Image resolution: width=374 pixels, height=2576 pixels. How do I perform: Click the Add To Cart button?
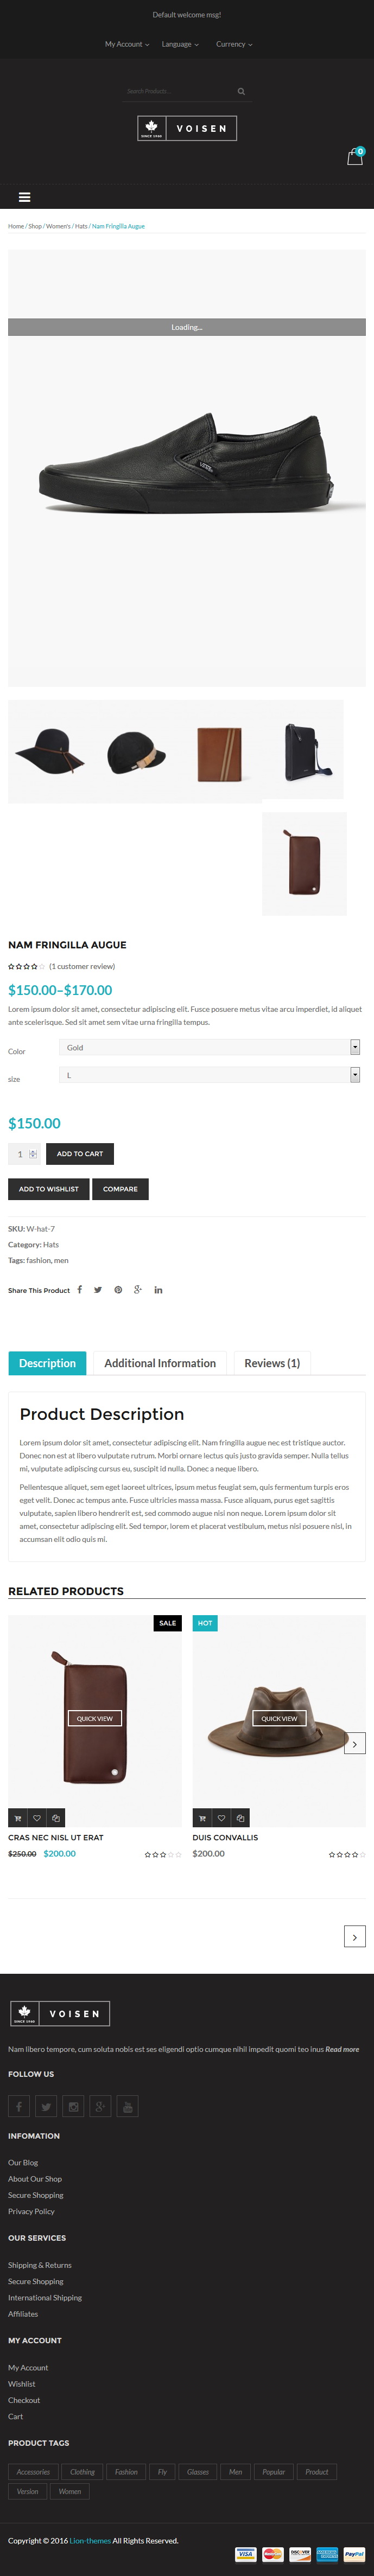coord(80,1153)
